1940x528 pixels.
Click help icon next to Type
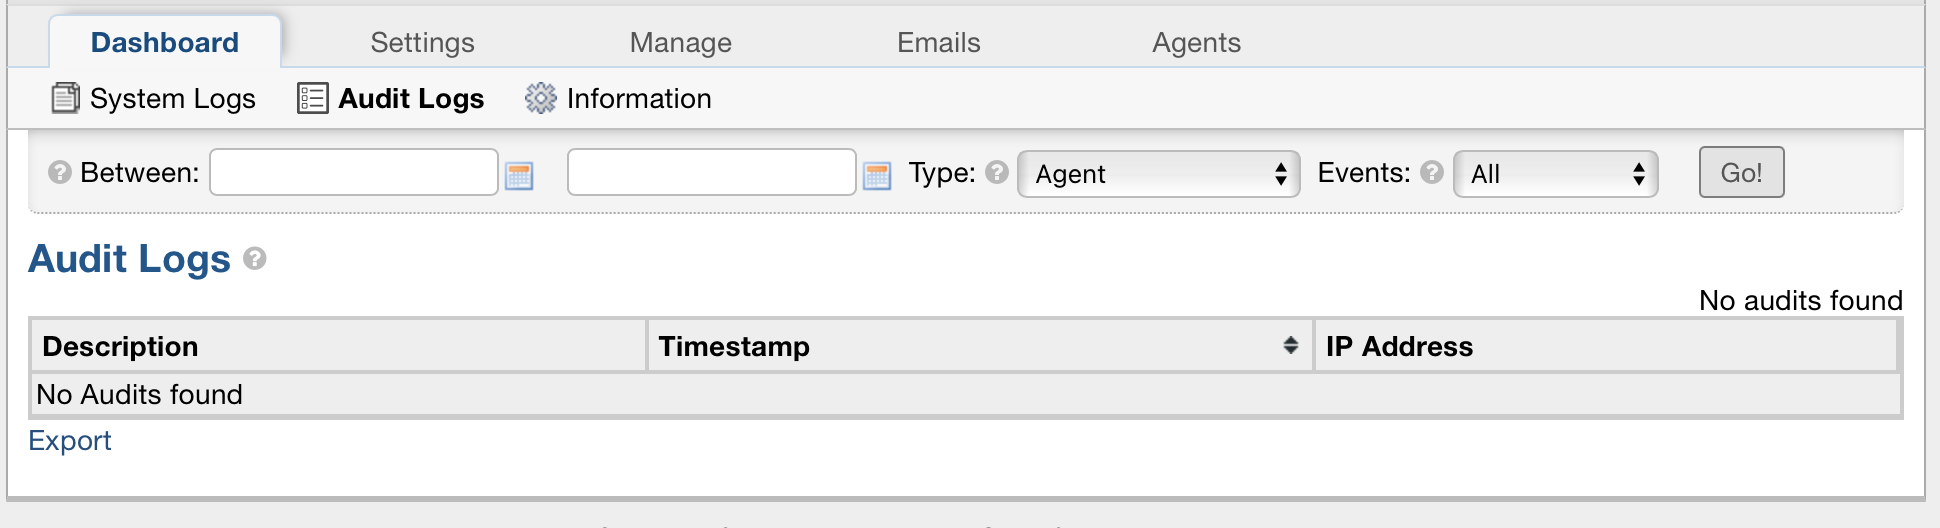click(996, 172)
